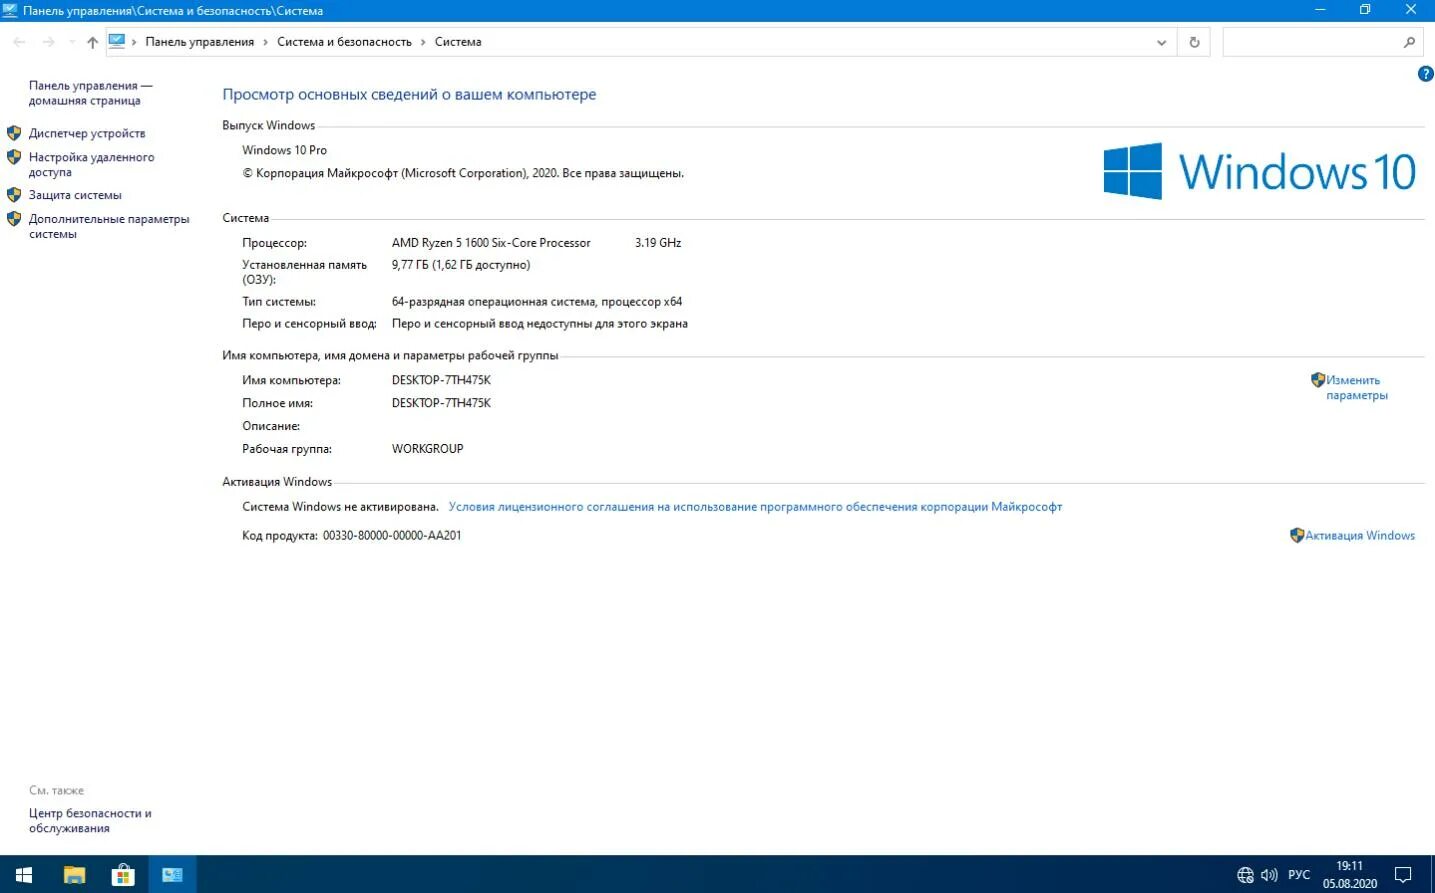The width and height of the screenshot is (1435, 893).
Task: Minimize the System window
Action: (1320, 10)
